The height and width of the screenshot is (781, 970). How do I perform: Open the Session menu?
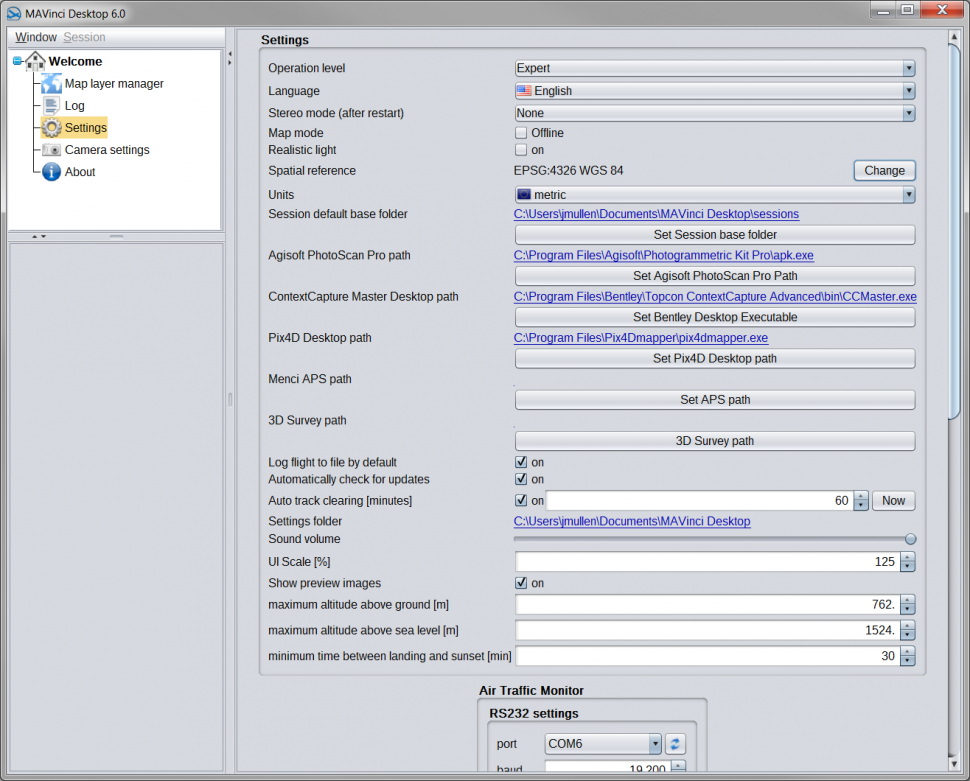pos(84,37)
